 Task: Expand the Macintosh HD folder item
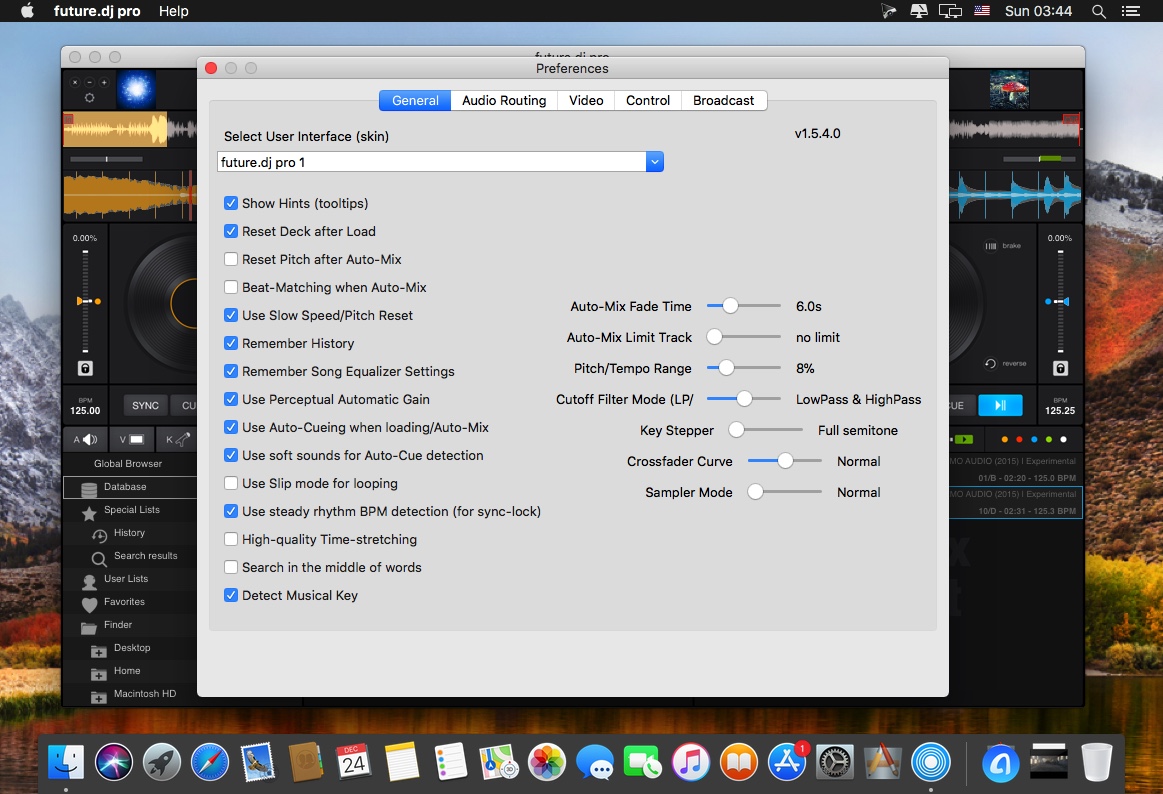[x=98, y=696]
